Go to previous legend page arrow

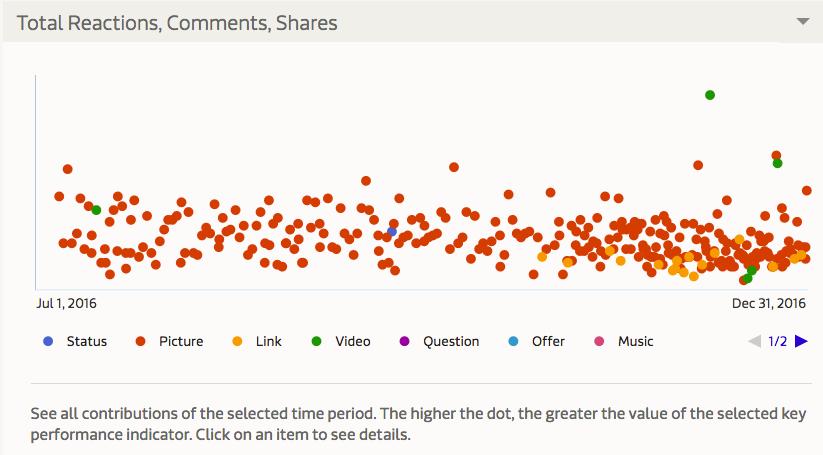point(754,341)
